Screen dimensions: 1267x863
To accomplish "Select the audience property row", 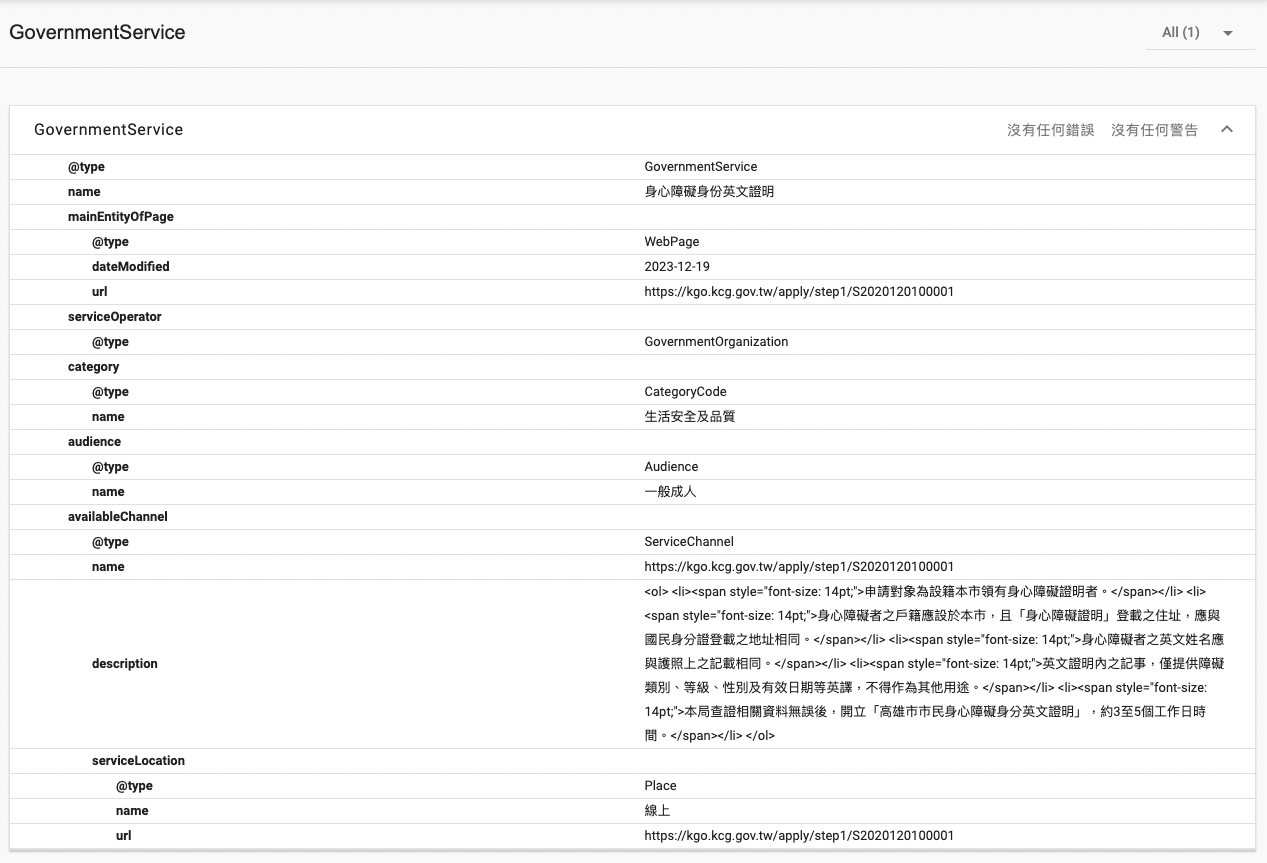I will point(94,442).
